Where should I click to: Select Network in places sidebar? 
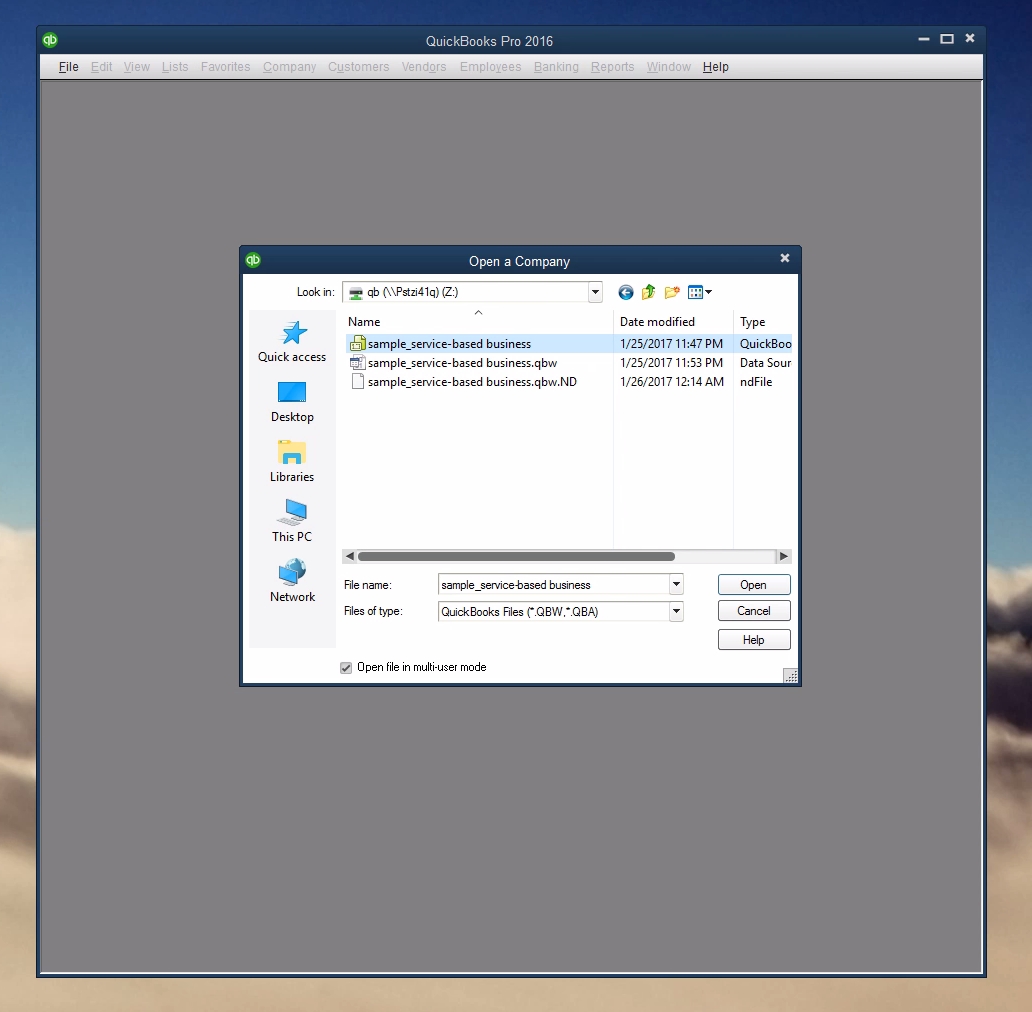click(x=292, y=581)
